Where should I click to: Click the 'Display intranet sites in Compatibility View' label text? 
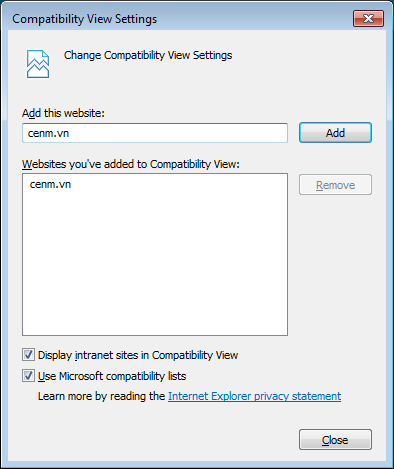[138, 355]
